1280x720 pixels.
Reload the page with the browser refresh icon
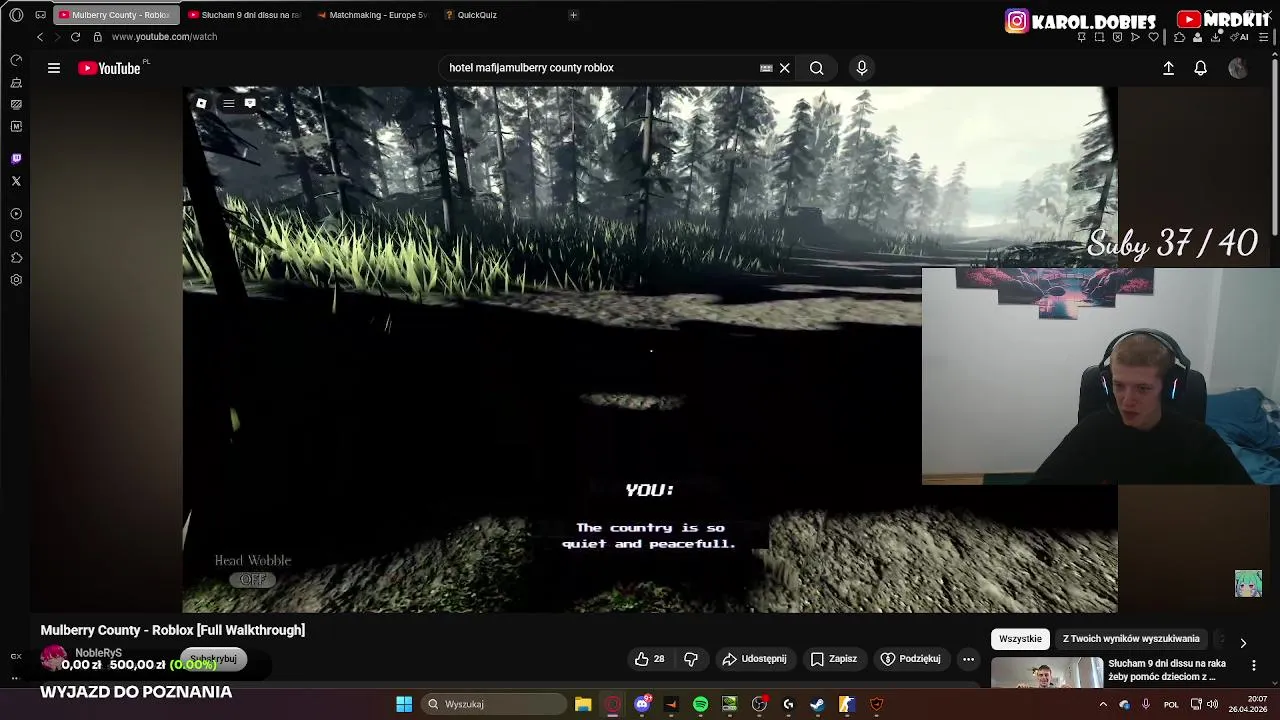point(75,37)
